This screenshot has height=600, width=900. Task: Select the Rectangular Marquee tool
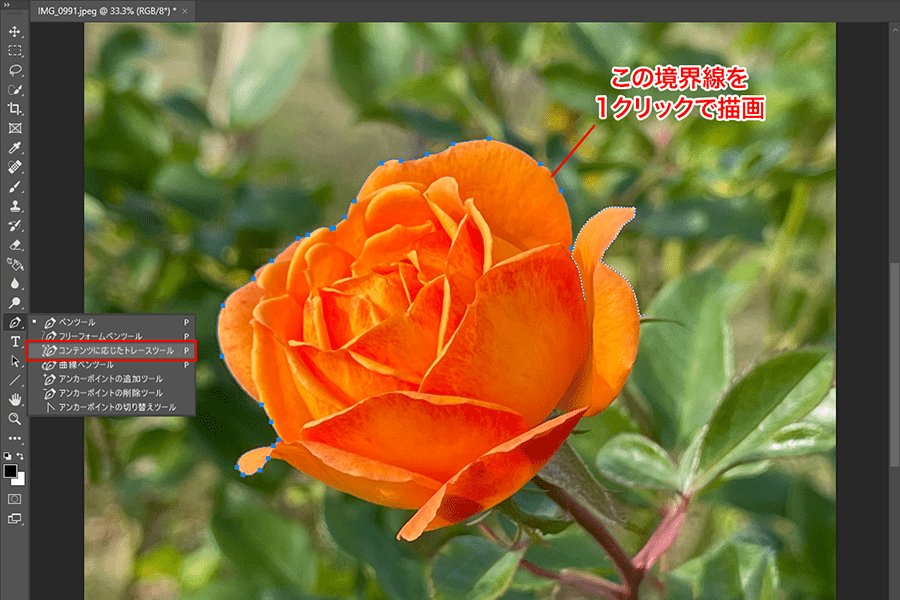tap(14, 51)
